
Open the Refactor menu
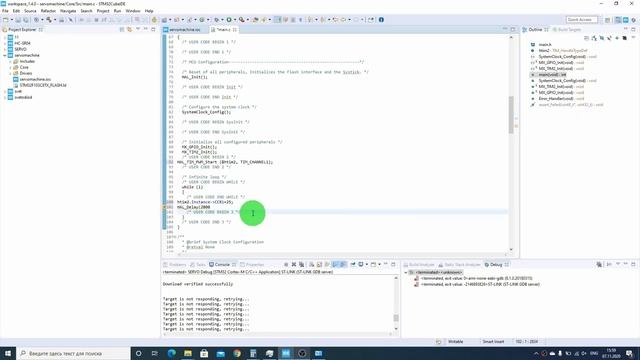click(48, 11)
